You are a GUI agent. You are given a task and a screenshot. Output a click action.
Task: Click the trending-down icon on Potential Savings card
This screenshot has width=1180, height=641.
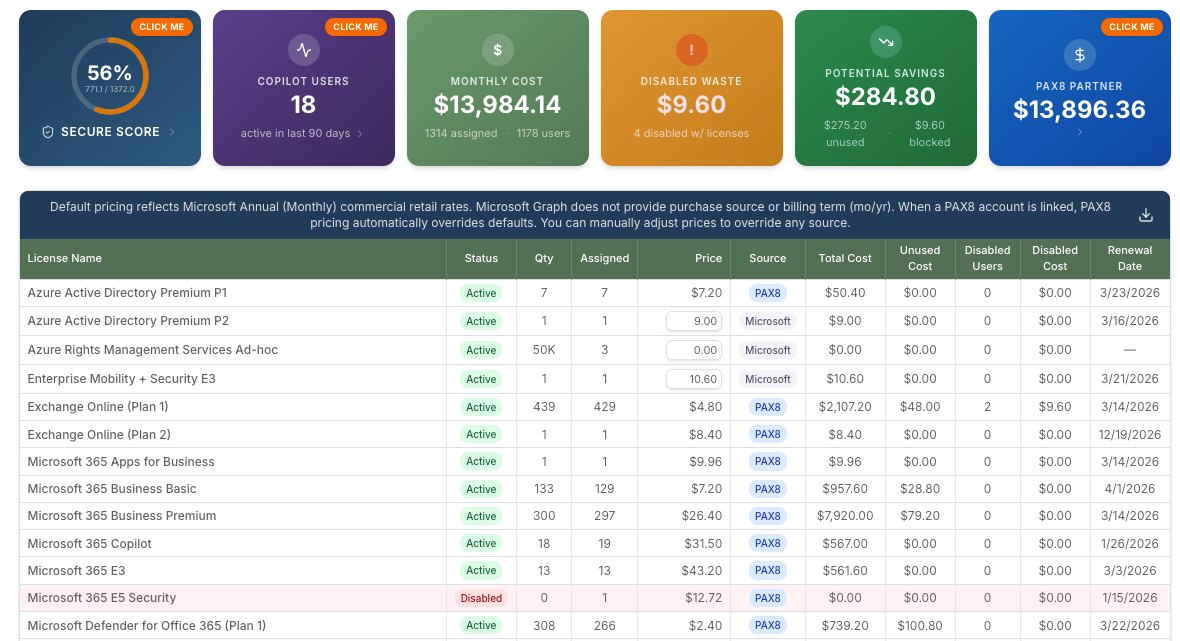click(x=886, y=42)
